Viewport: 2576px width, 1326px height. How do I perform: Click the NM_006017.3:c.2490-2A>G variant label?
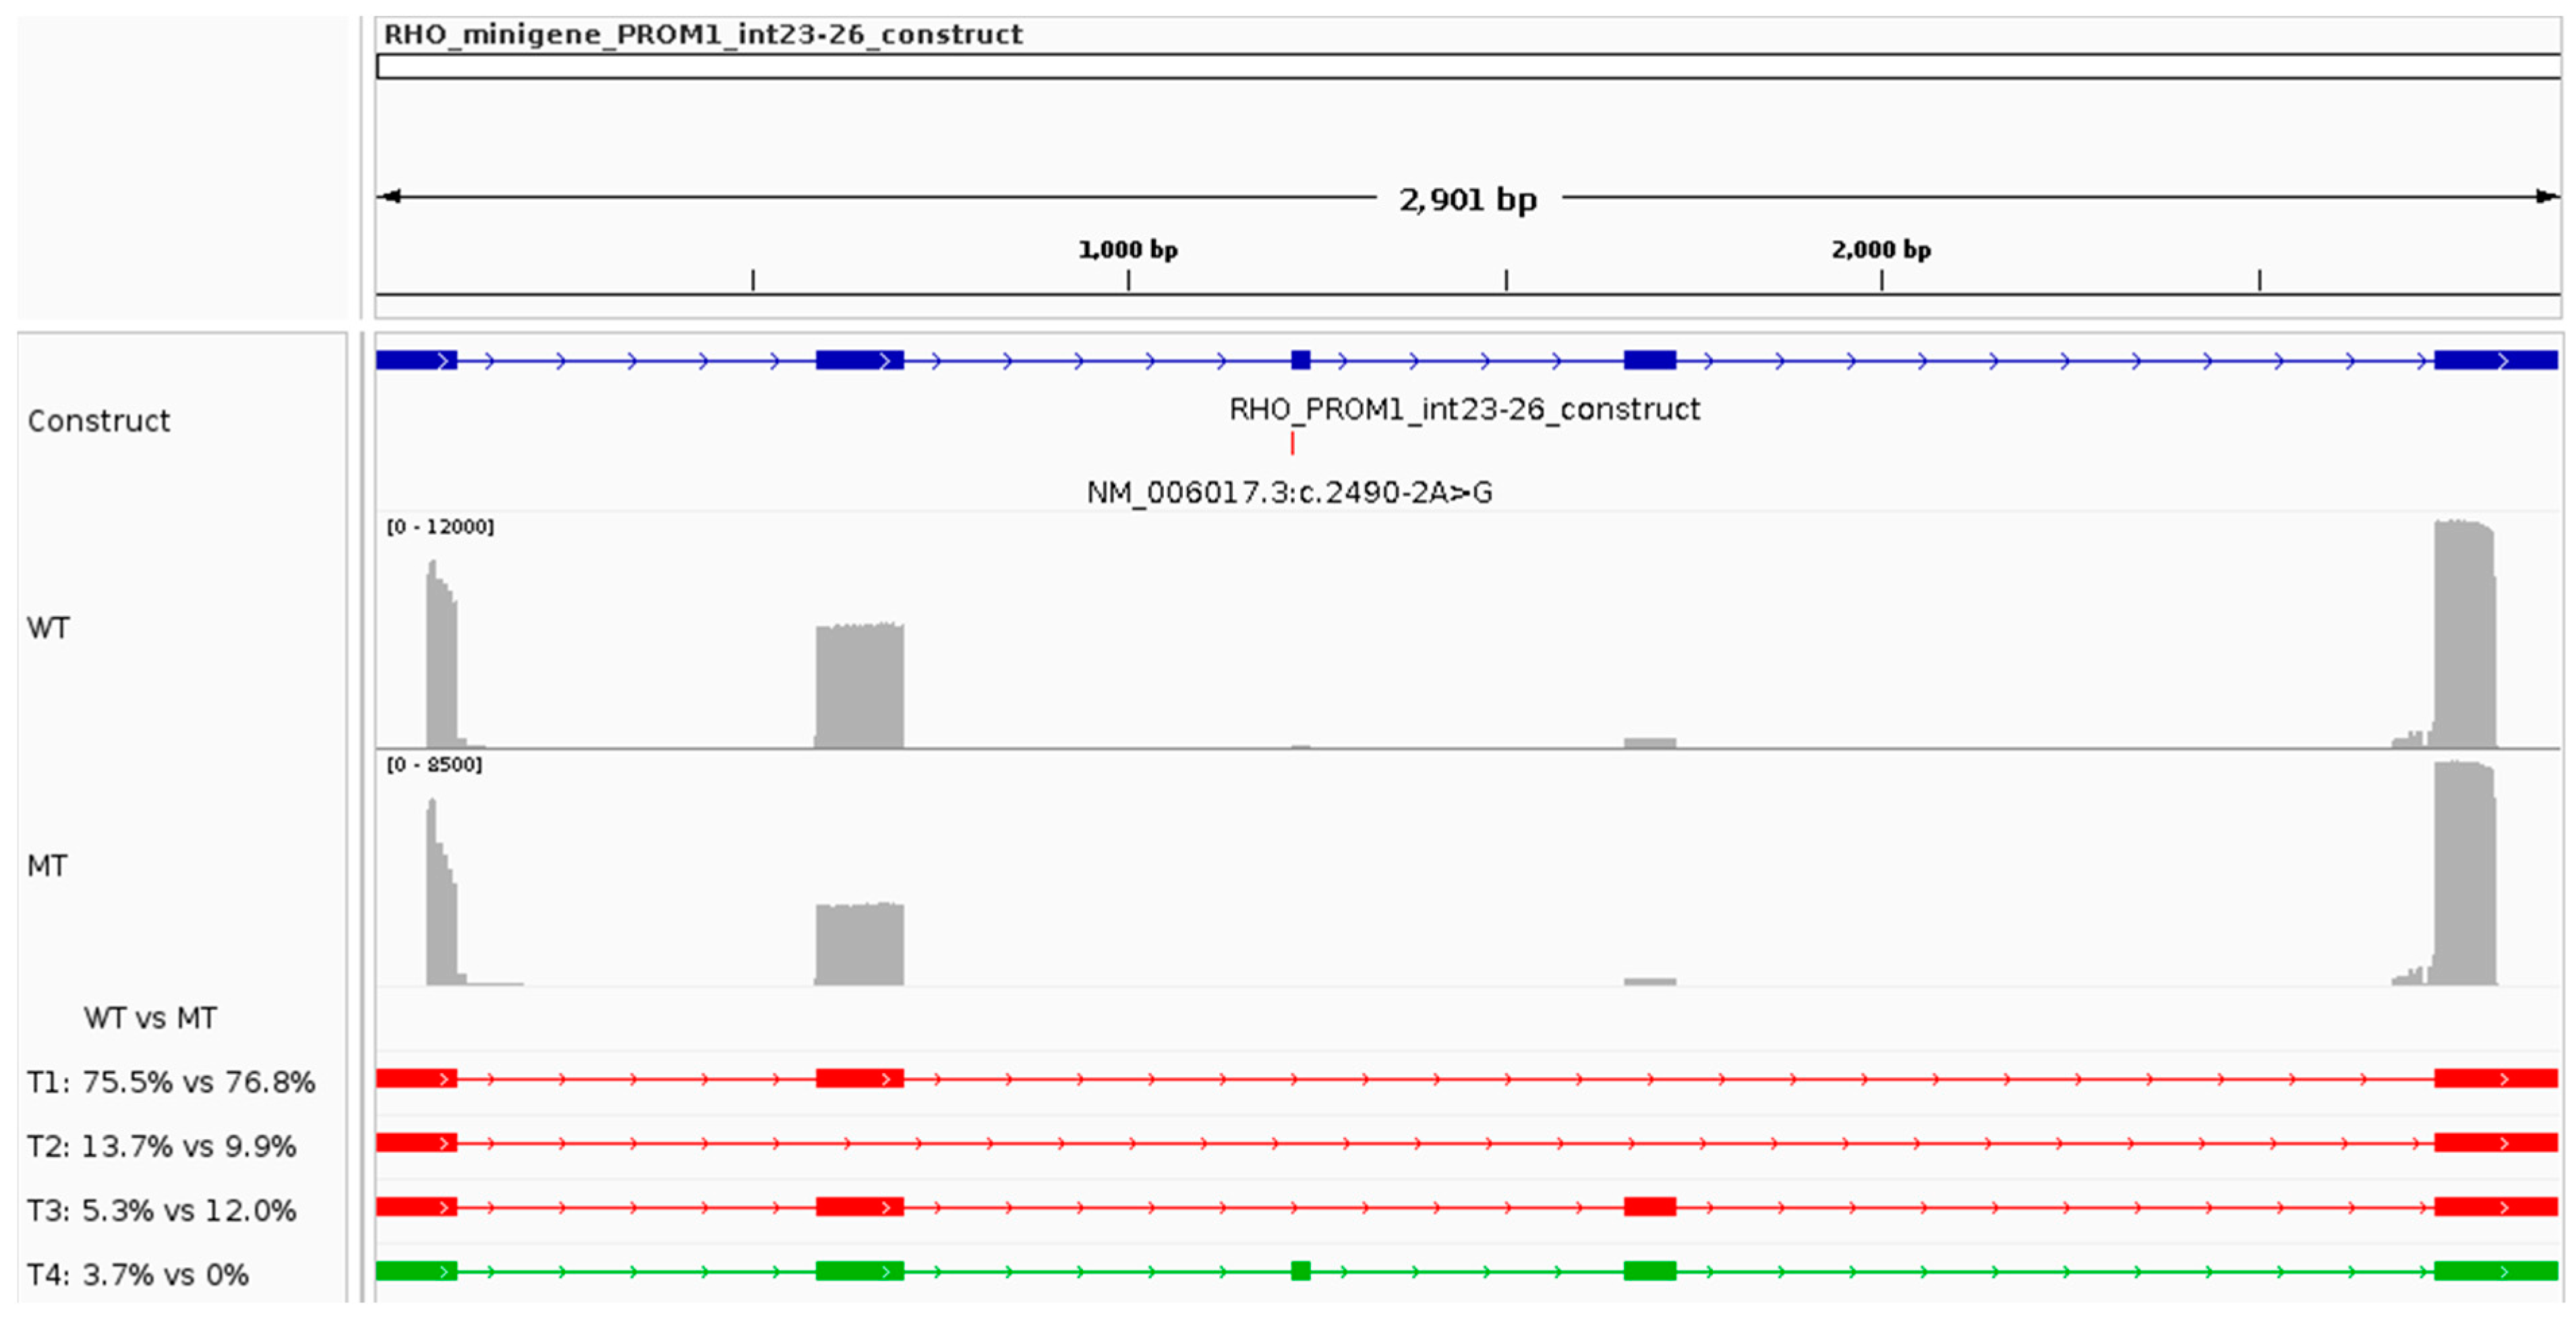click(x=1289, y=493)
